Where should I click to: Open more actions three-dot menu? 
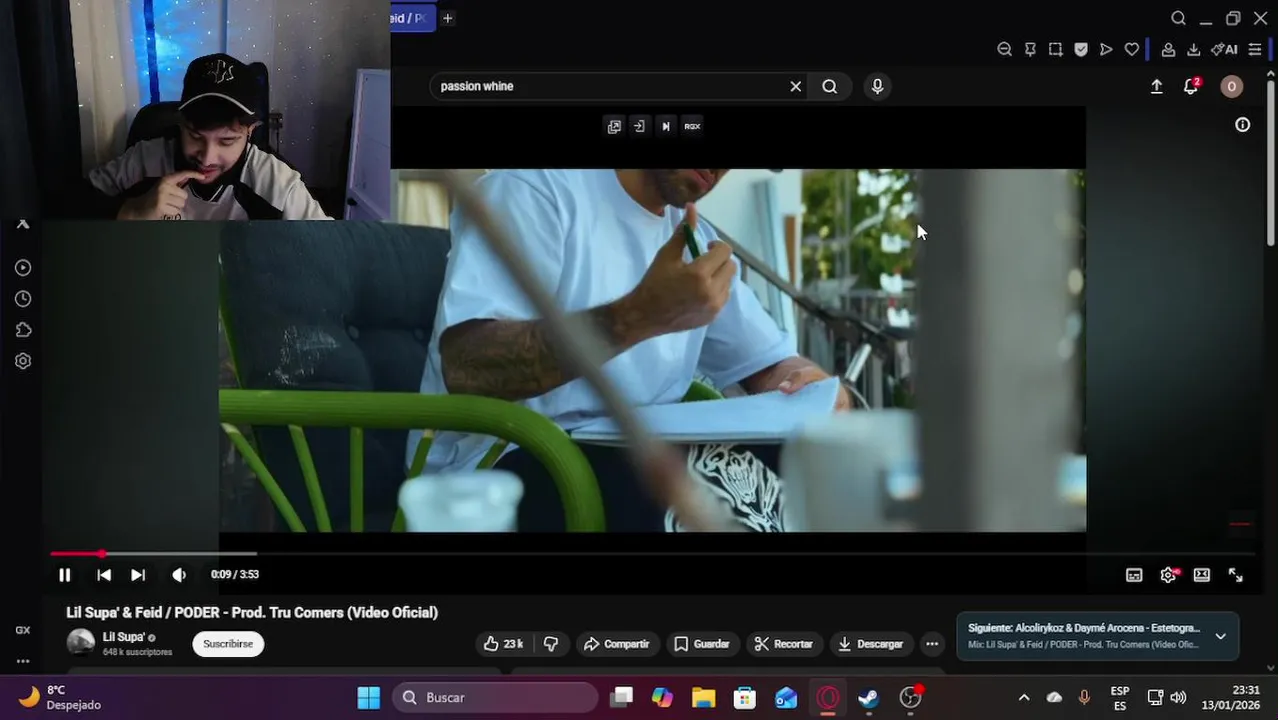pos(932,644)
